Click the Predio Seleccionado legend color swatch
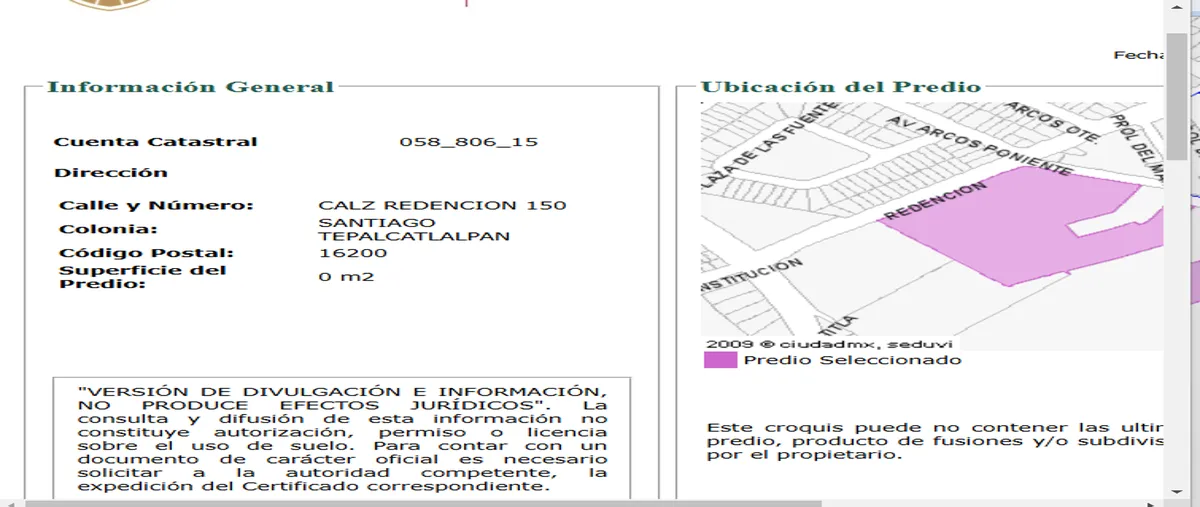 (x=720, y=360)
